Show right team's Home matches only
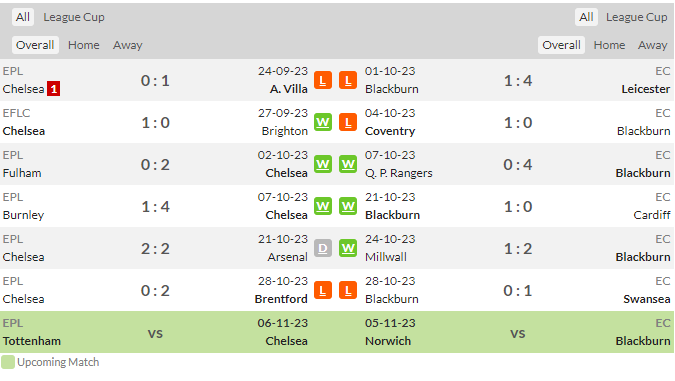This screenshot has height=381, width=675. point(609,45)
